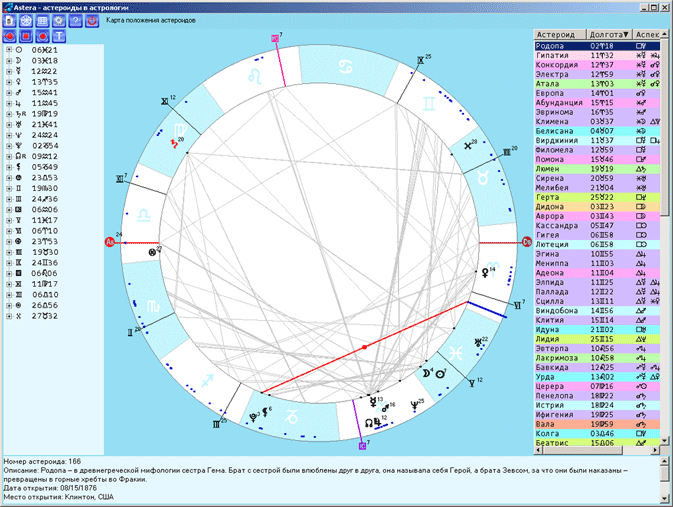The image size is (673, 507).
Task: Expand the Moon tree node
Action: click(9, 60)
